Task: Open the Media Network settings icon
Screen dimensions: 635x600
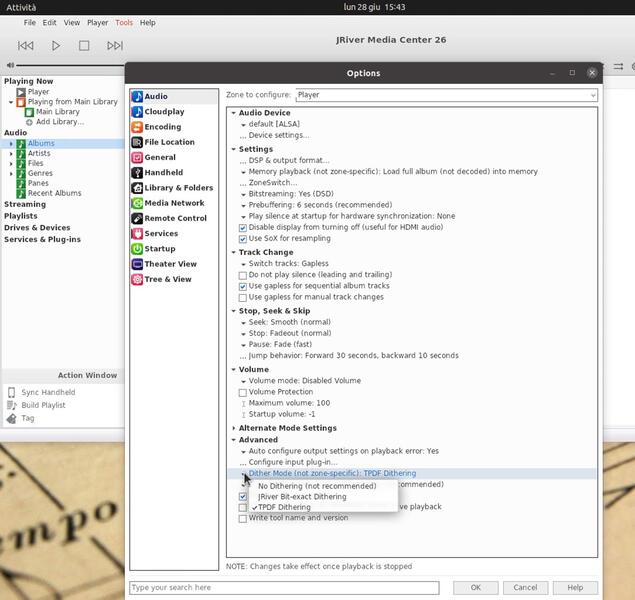Action: pos(138,203)
